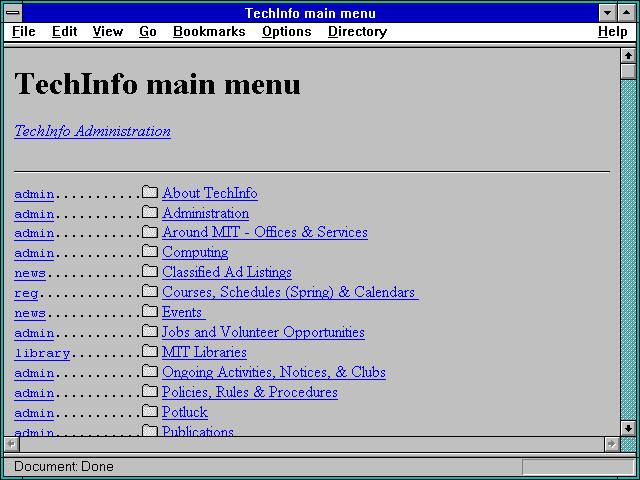Image resolution: width=640 pixels, height=480 pixels.
Task: Click the Document: Done status text
Action: coord(64,467)
